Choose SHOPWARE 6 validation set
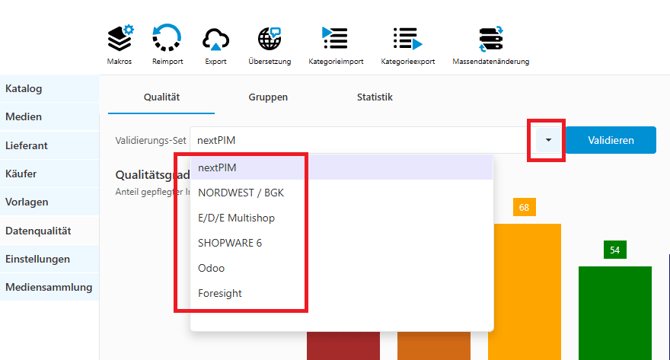Screen dimensions: 670x360 tap(342, 243)
